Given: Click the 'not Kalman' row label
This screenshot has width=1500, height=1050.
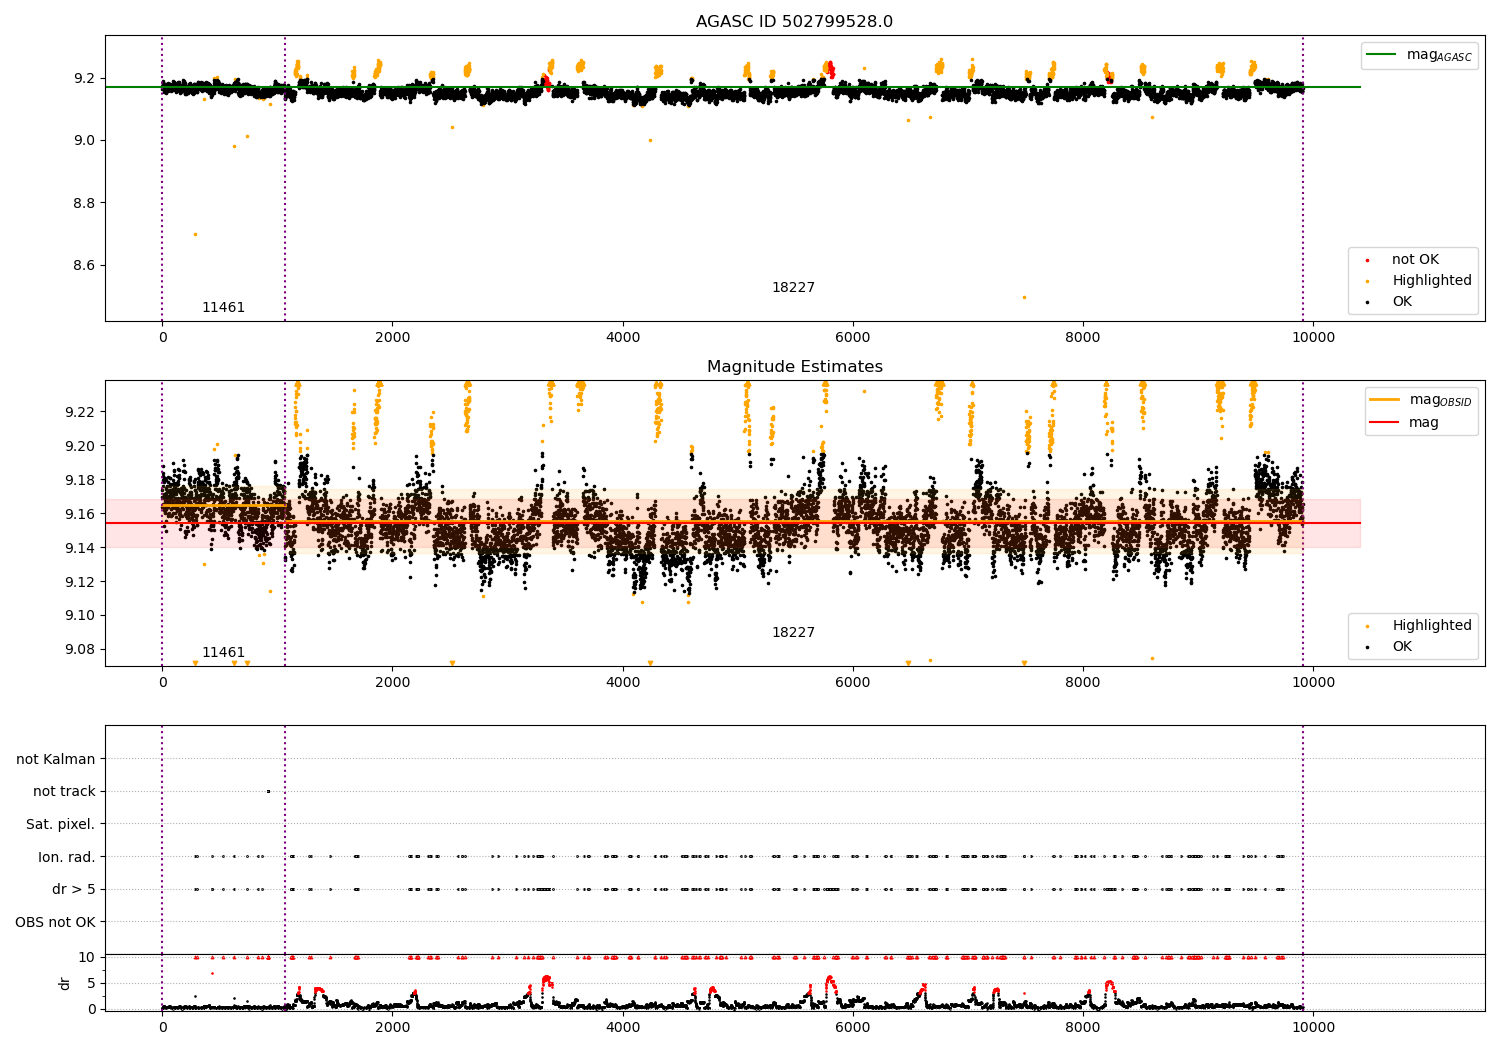Looking at the screenshot, I should (x=56, y=760).
